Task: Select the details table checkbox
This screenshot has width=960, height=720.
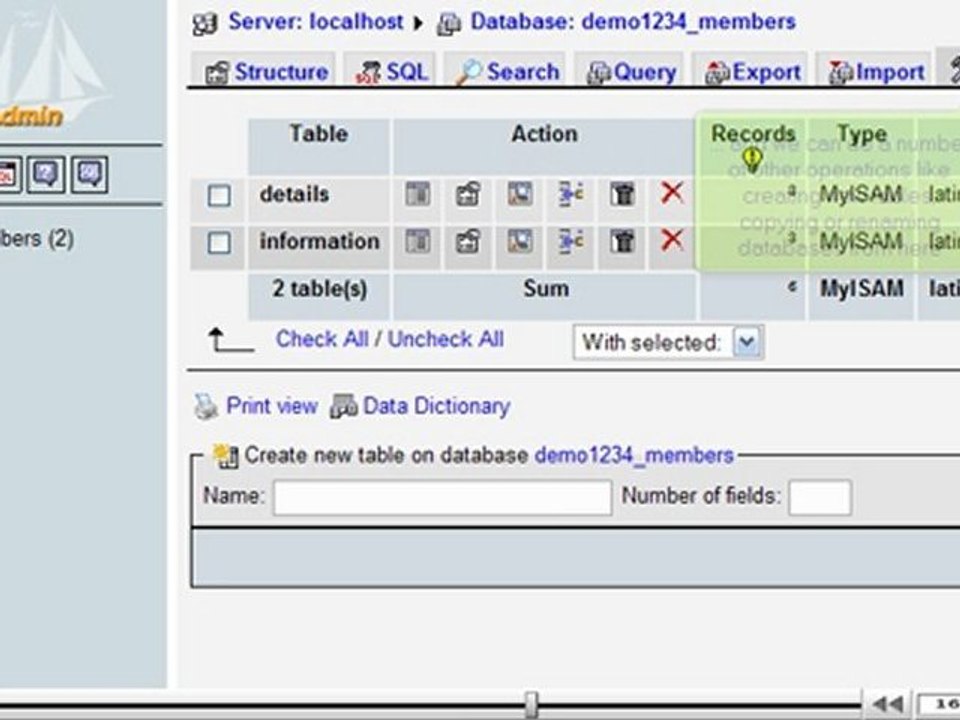Action: 219,196
